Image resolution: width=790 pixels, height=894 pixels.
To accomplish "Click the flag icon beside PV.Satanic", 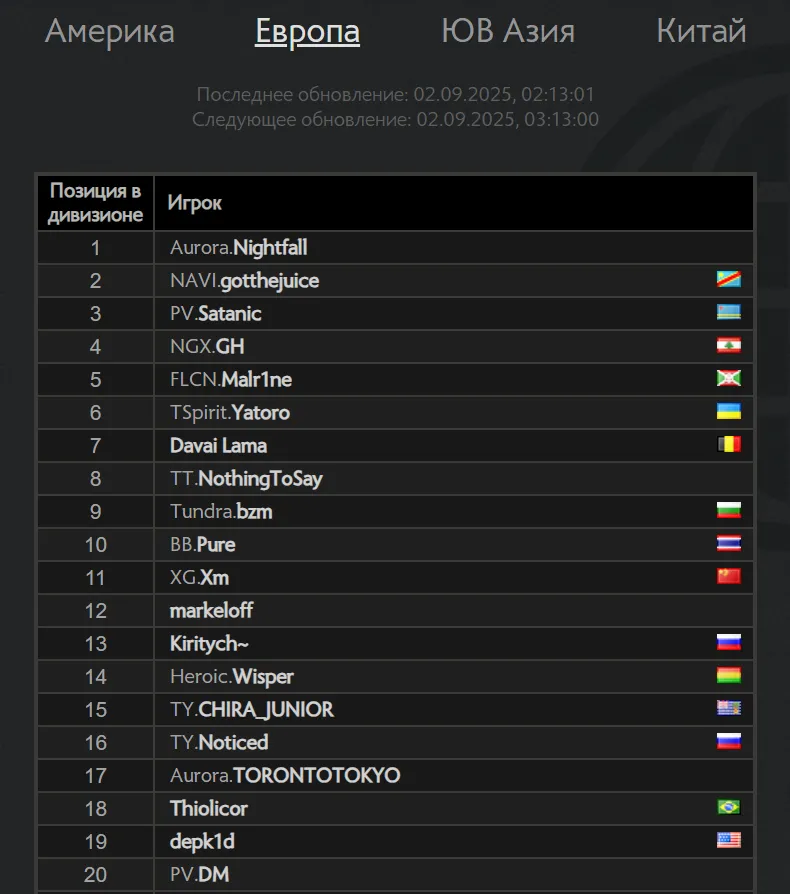I will point(728,312).
